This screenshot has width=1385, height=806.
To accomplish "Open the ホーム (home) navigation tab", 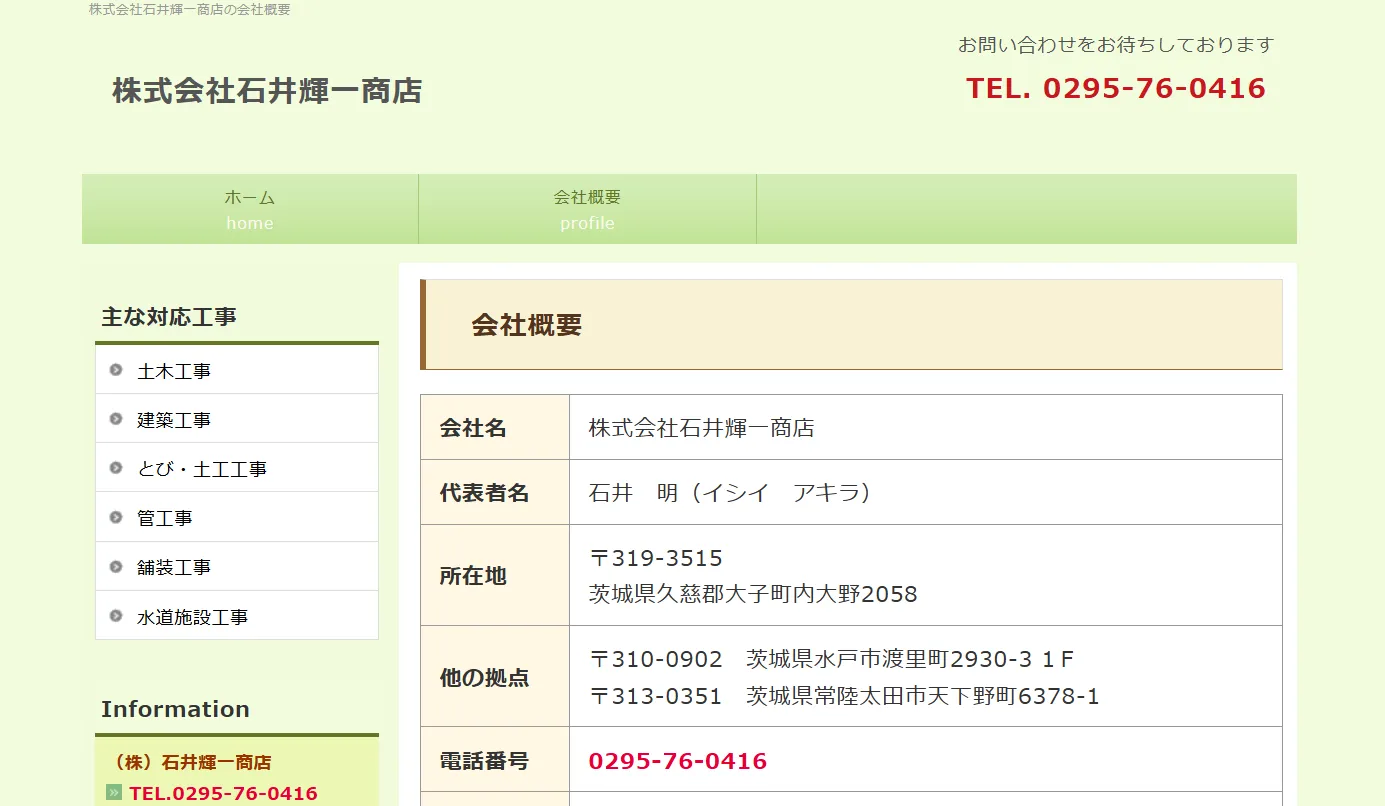I will [250, 209].
